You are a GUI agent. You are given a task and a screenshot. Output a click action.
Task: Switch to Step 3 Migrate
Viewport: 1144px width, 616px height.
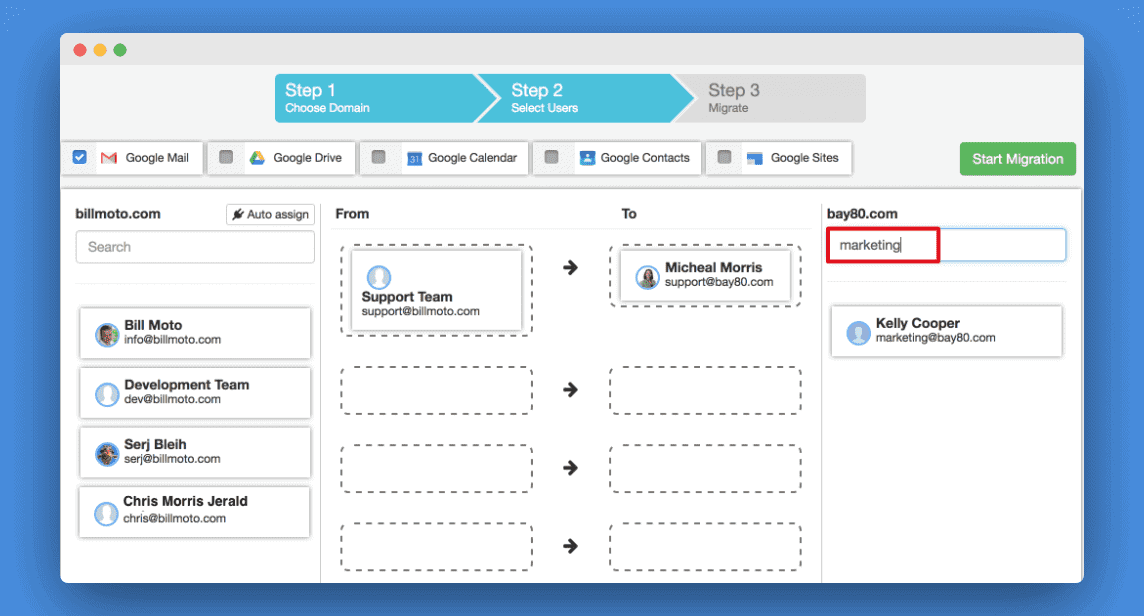click(x=760, y=98)
